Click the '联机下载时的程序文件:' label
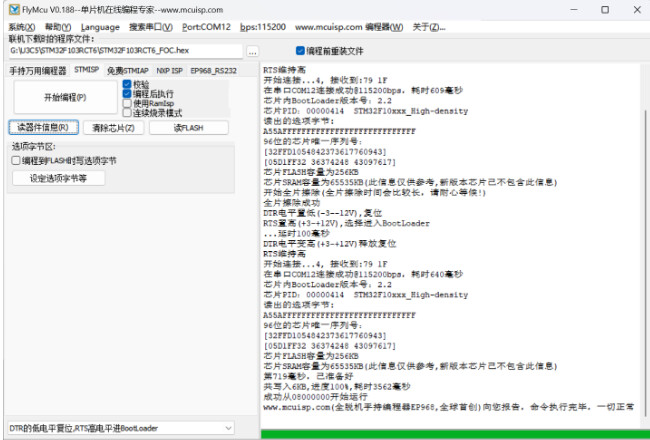This screenshot has height=440, width=650. coord(52,39)
